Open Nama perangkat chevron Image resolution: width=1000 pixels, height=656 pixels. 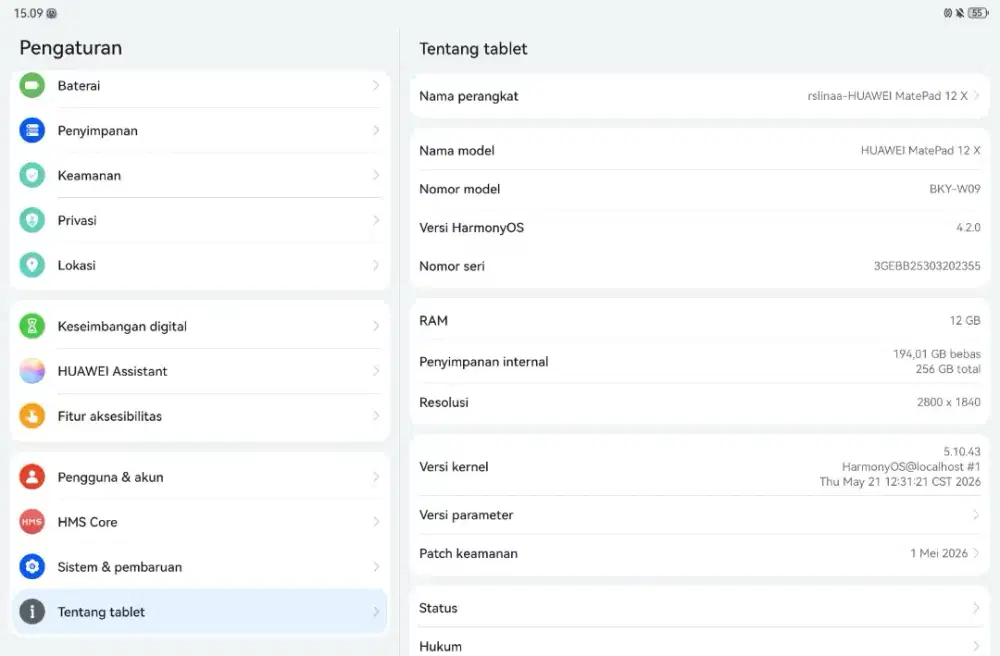click(x=976, y=96)
